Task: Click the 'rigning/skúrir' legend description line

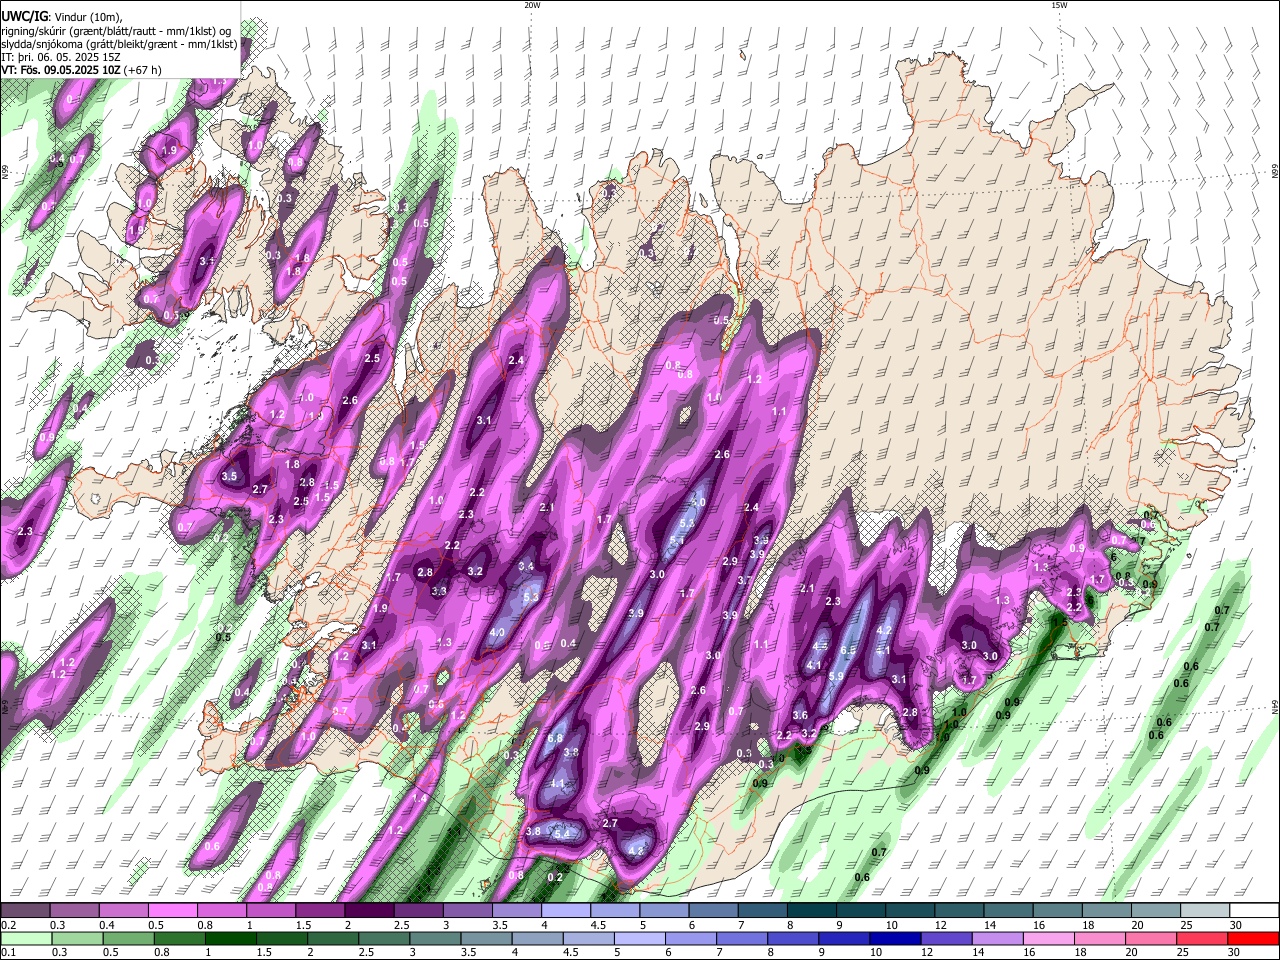Action: (x=116, y=31)
